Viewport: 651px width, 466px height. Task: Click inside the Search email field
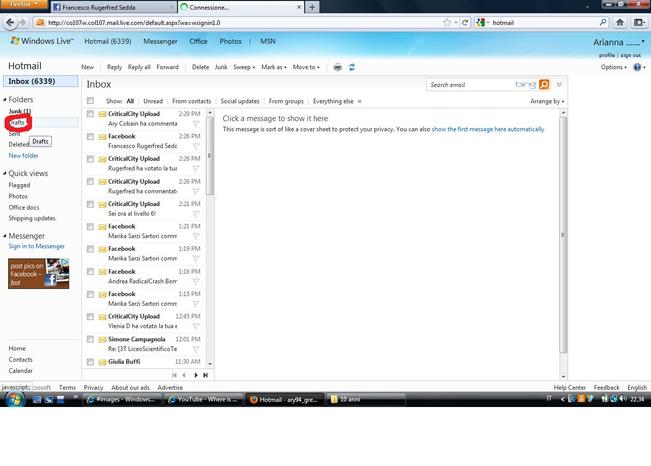tap(471, 84)
